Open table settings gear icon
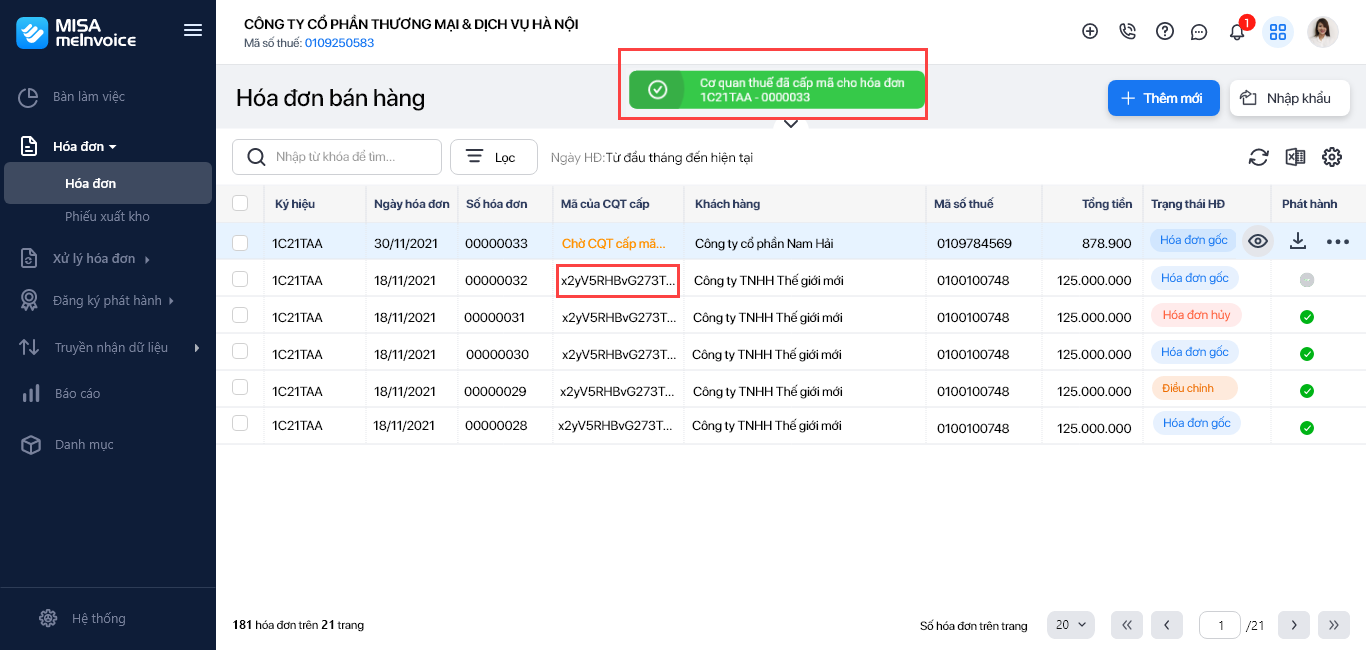Screen dimensions: 1366x650 (x=1331, y=157)
